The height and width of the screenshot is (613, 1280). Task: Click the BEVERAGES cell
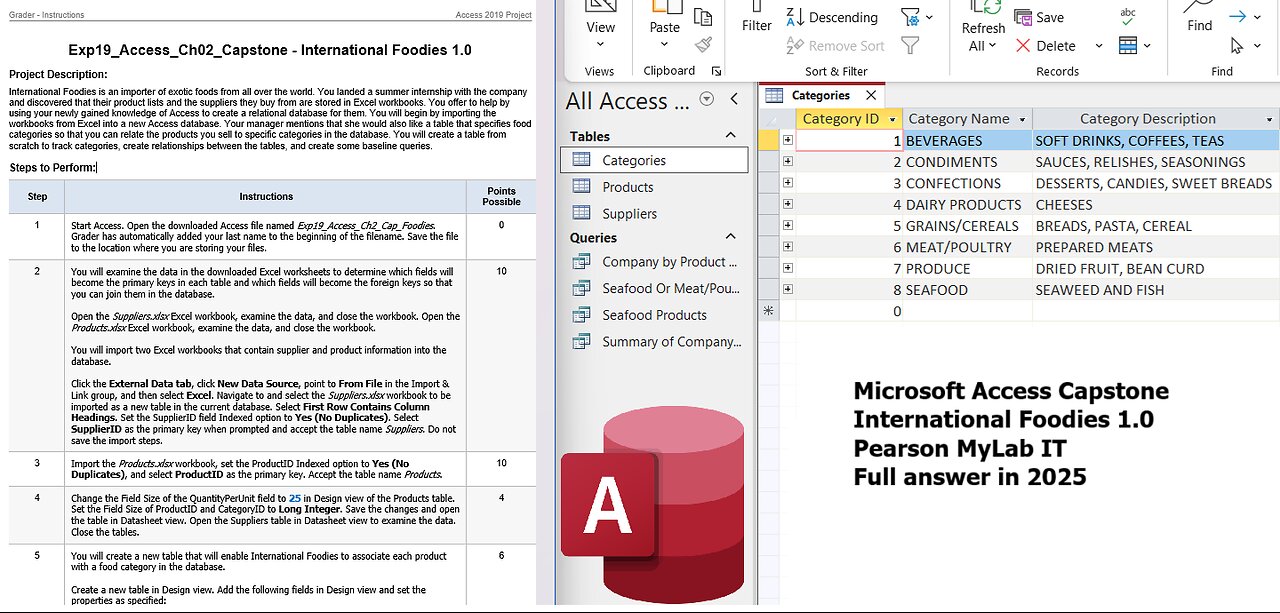[x=967, y=141]
